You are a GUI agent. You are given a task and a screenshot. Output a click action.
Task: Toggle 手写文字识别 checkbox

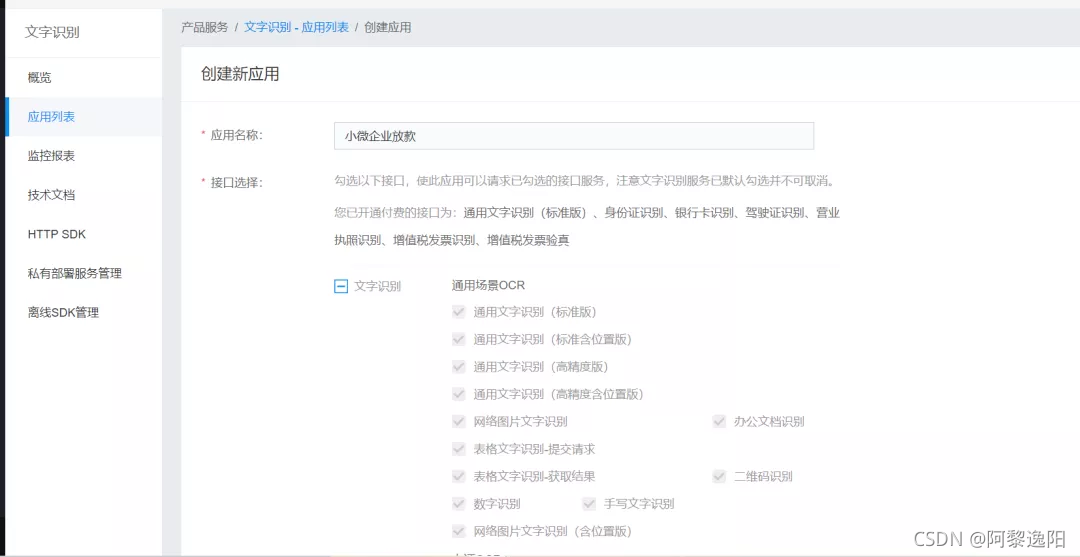589,503
